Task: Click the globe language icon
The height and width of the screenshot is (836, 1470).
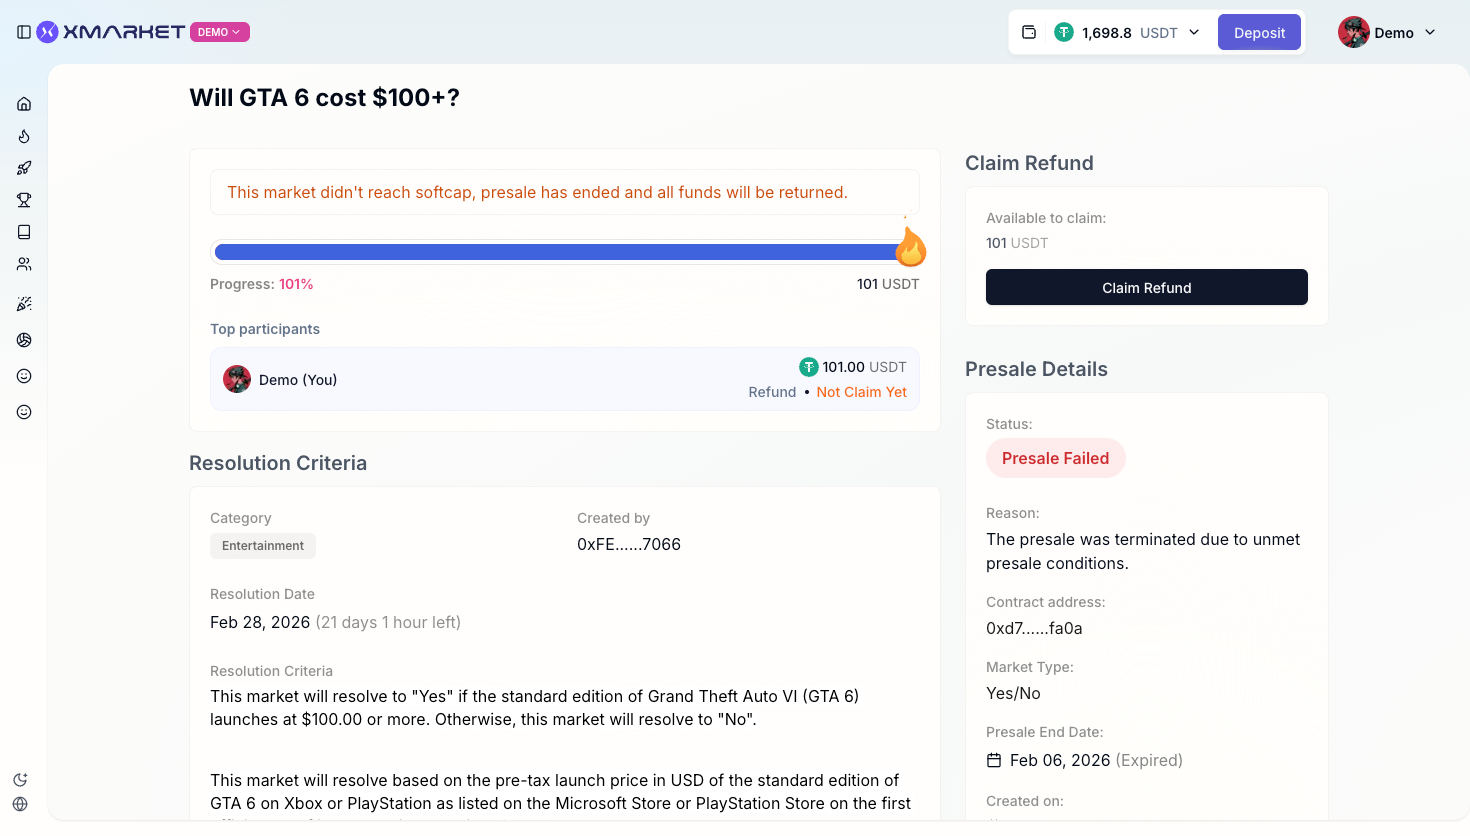Action: click(20, 804)
